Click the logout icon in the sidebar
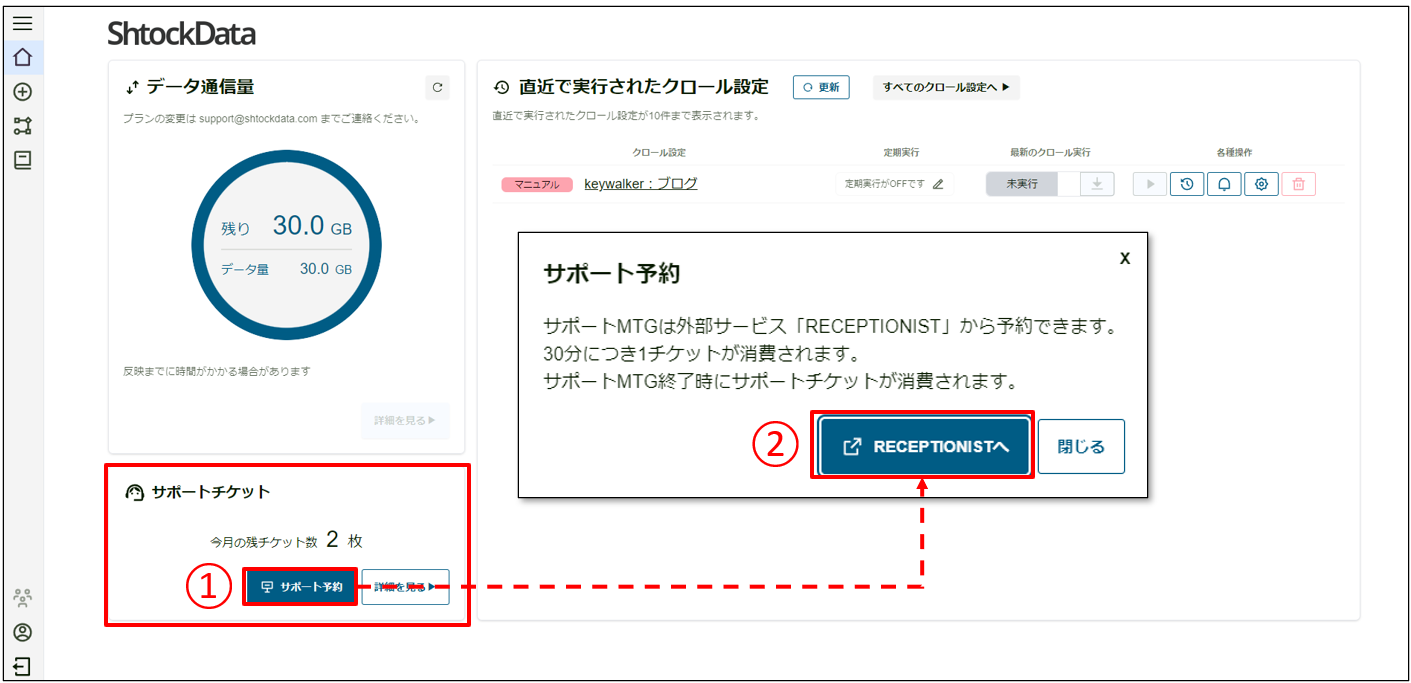The image size is (1411, 683). tap(22, 666)
